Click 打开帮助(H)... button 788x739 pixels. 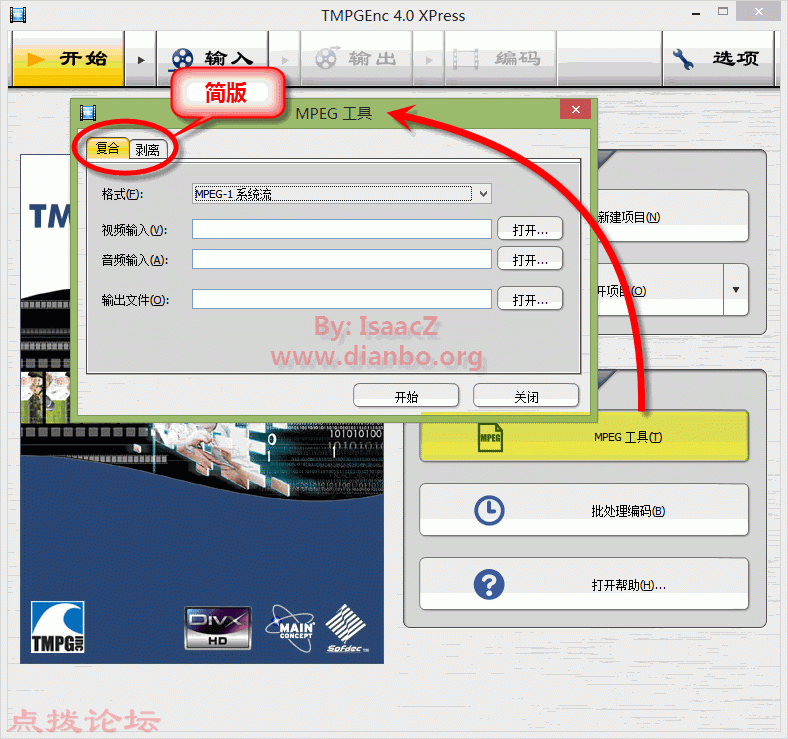[584, 584]
